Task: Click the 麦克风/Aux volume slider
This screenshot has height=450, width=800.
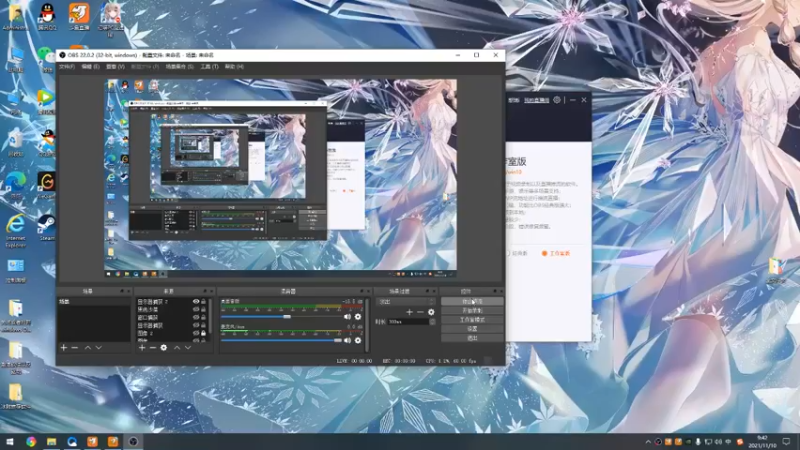Action: (282, 340)
